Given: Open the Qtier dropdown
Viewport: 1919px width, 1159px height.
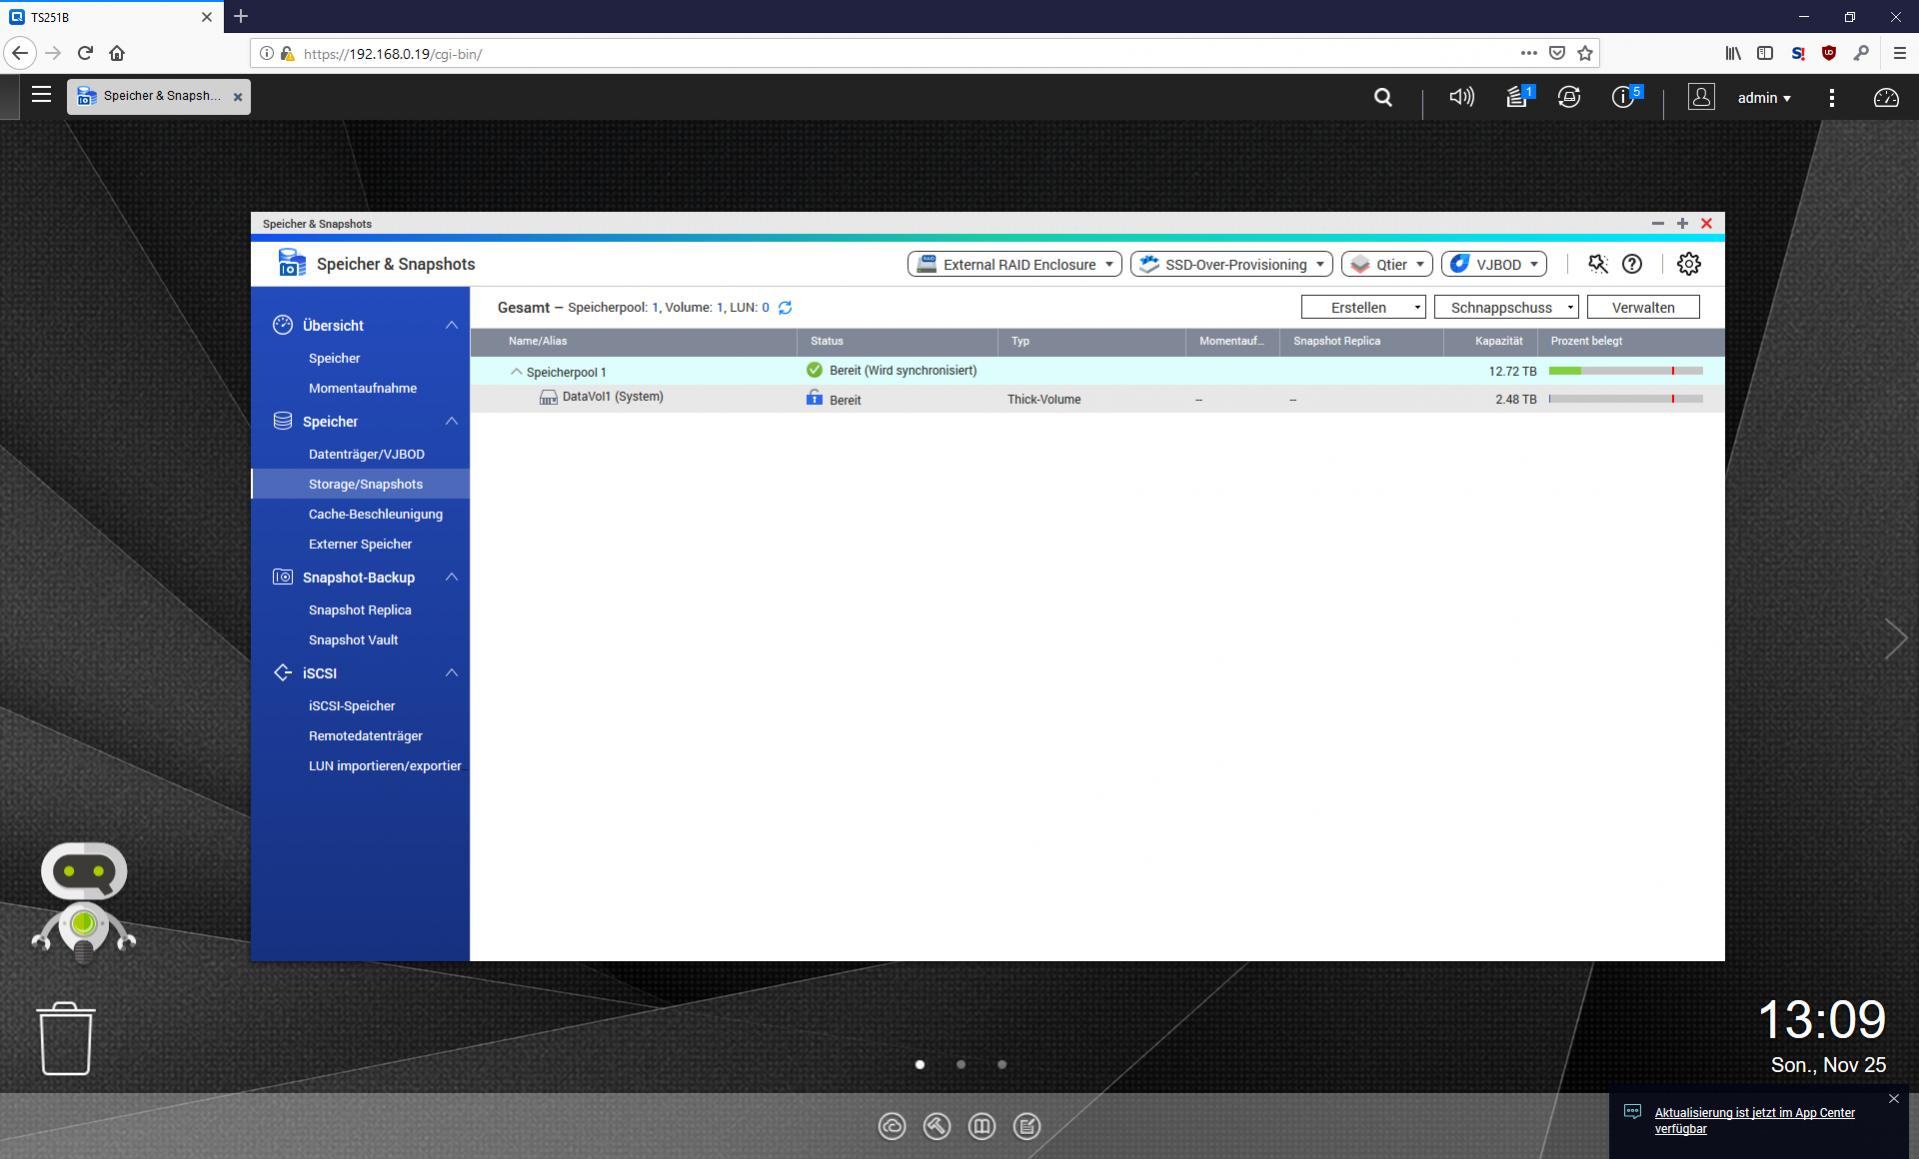Looking at the screenshot, I should (1387, 264).
